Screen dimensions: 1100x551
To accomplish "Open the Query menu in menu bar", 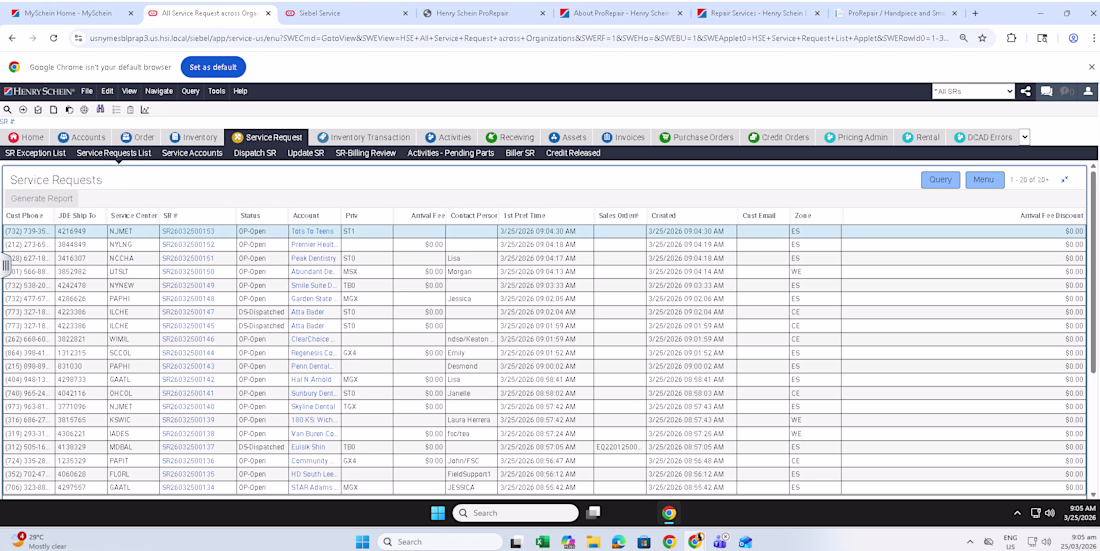I will pos(190,91).
